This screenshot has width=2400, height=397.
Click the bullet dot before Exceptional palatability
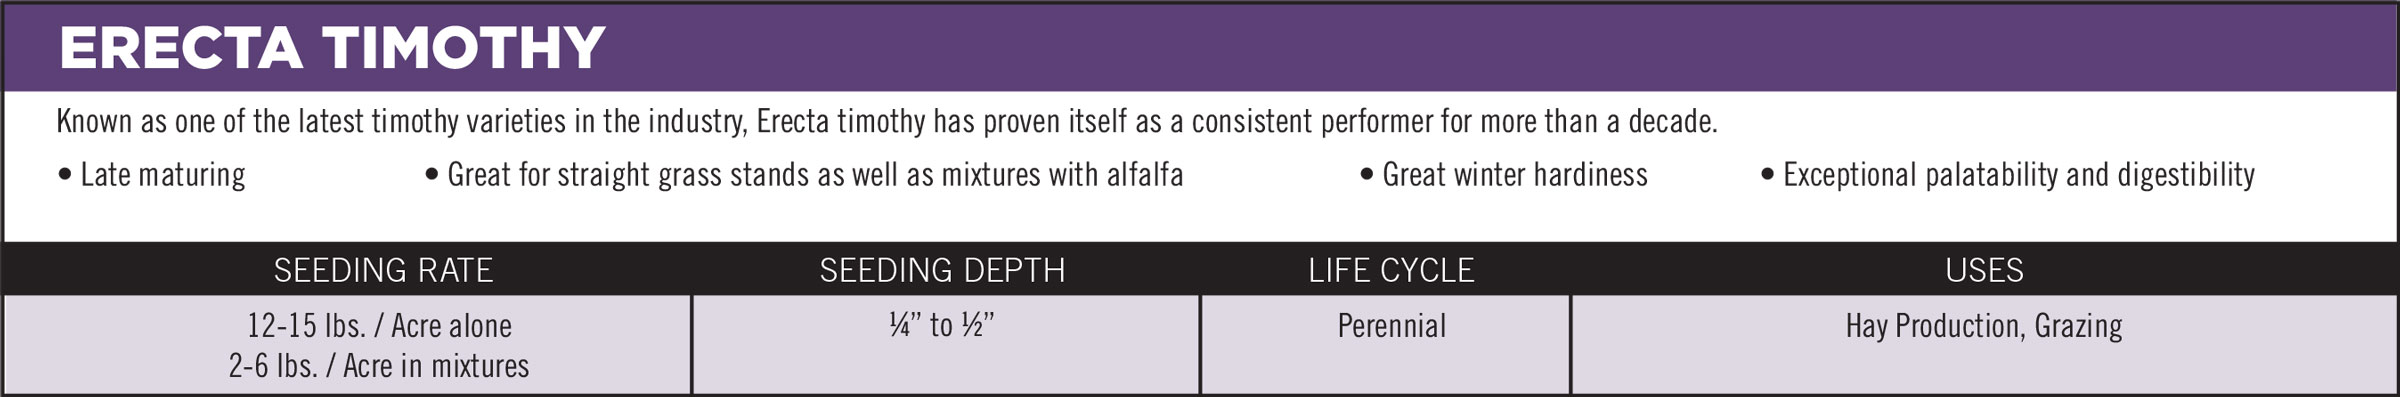[x=1768, y=176]
